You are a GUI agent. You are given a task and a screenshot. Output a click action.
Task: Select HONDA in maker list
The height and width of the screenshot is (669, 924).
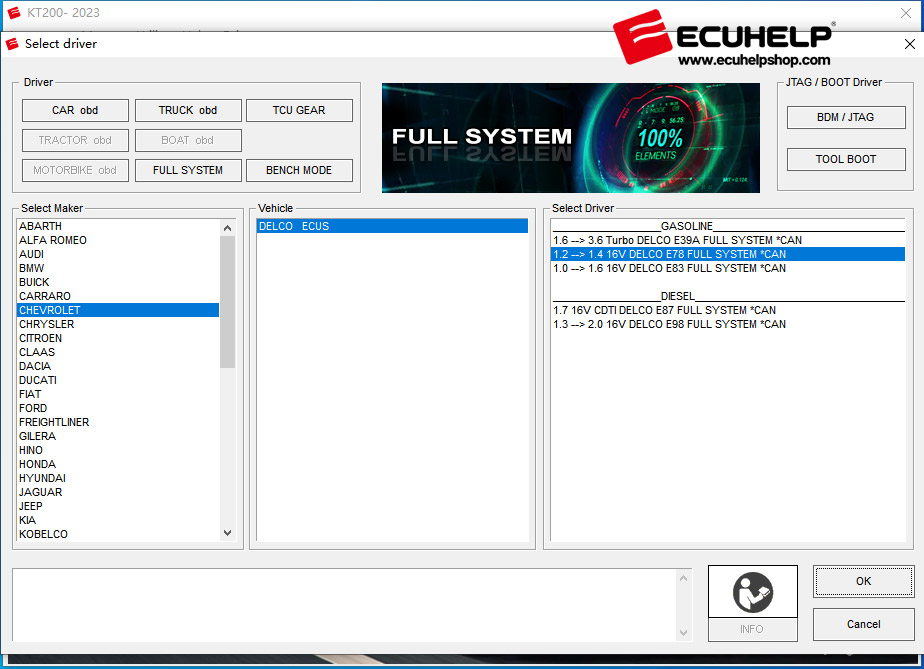[118, 464]
